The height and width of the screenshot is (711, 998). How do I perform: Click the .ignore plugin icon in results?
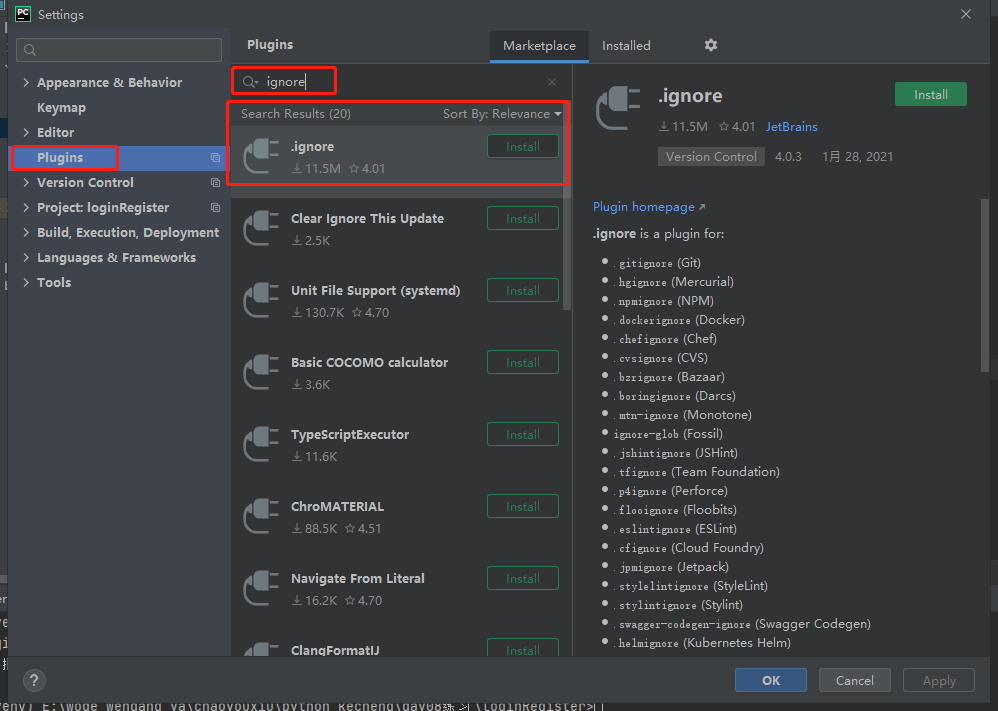tap(262, 156)
